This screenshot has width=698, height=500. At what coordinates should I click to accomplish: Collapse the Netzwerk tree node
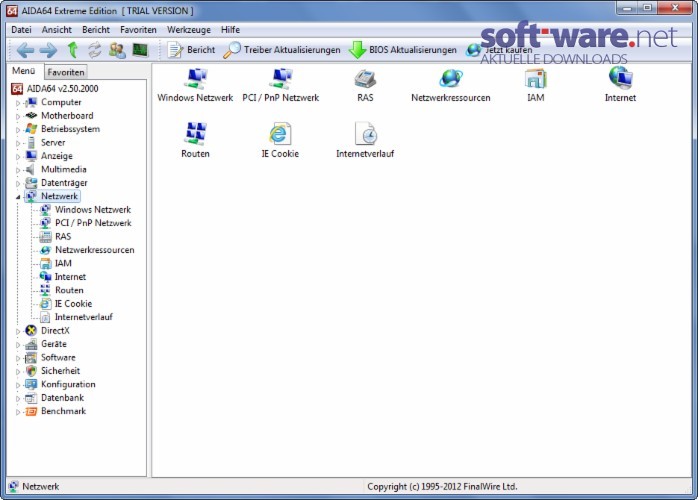tap(18, 197)
